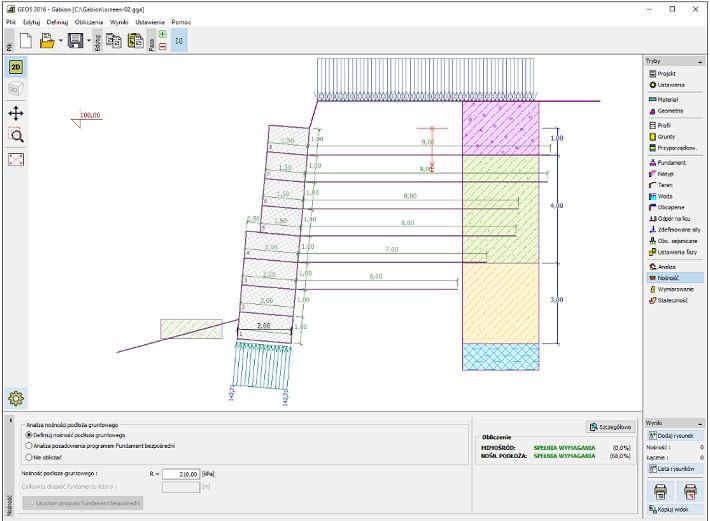Open the Wyniki menu

tap(119, 22)
